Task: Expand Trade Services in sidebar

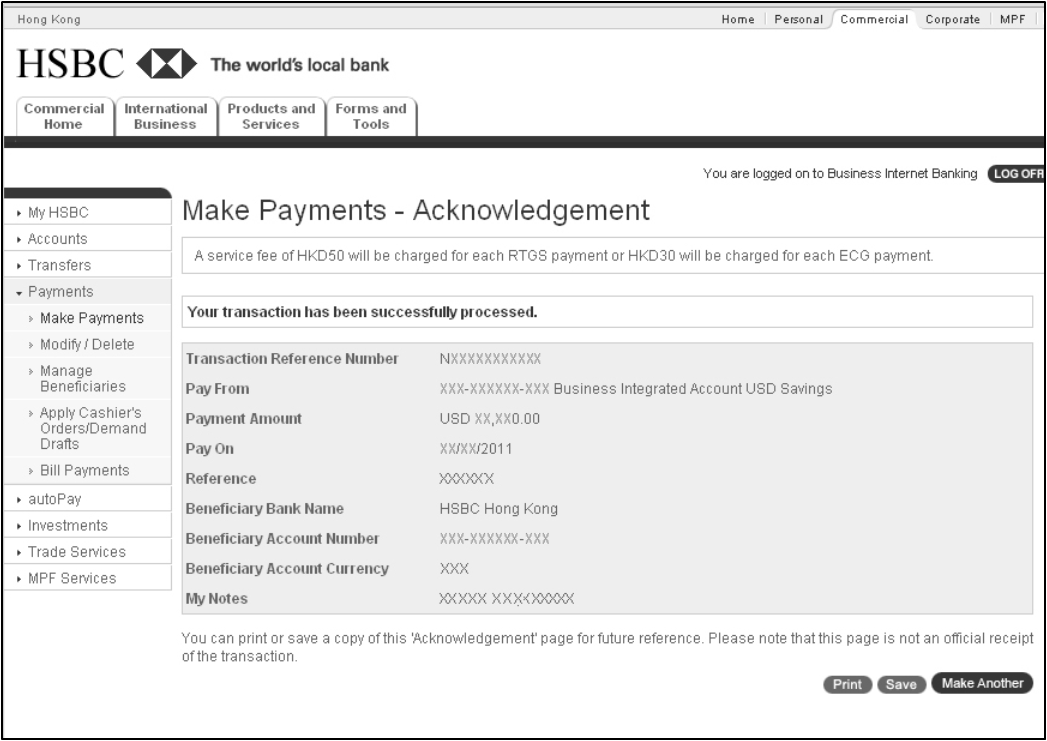Action: (x=76, y=552)
